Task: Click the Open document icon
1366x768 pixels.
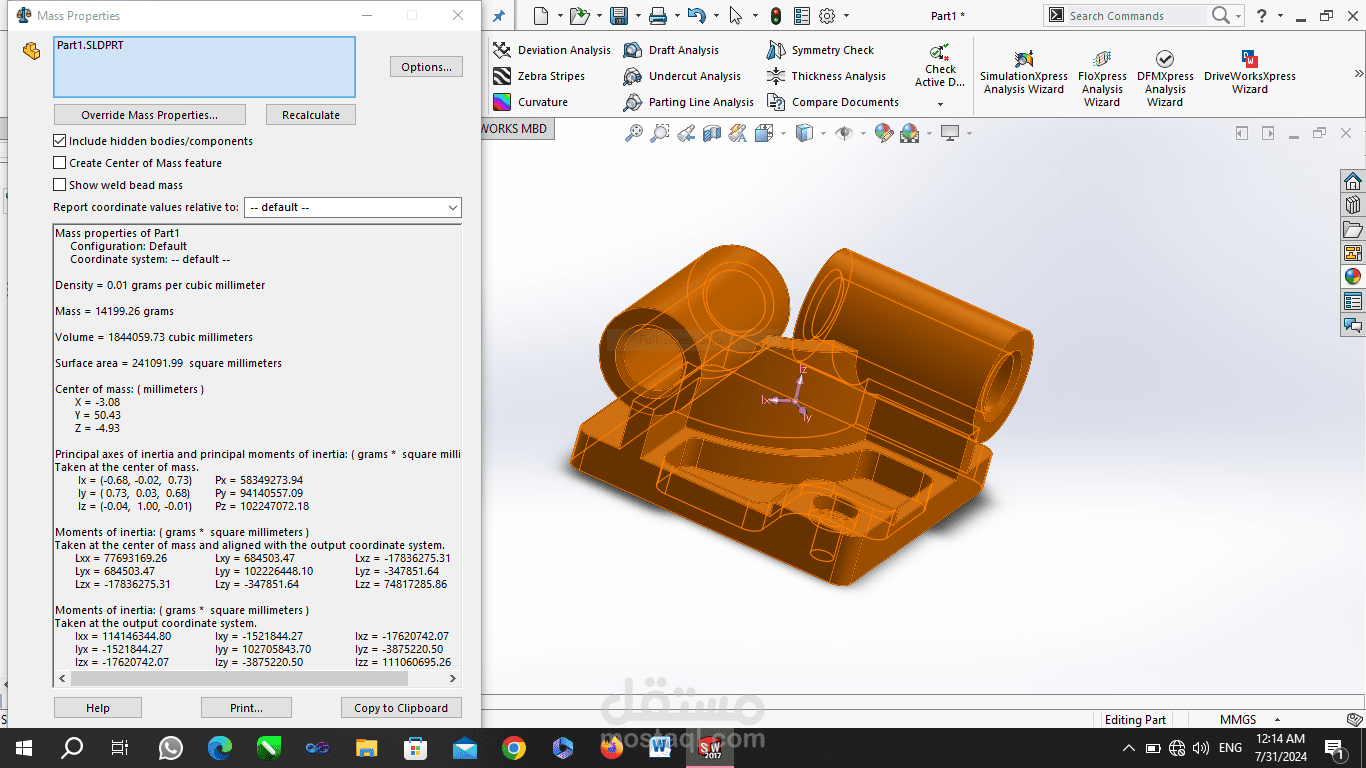Action: point(579,16)
